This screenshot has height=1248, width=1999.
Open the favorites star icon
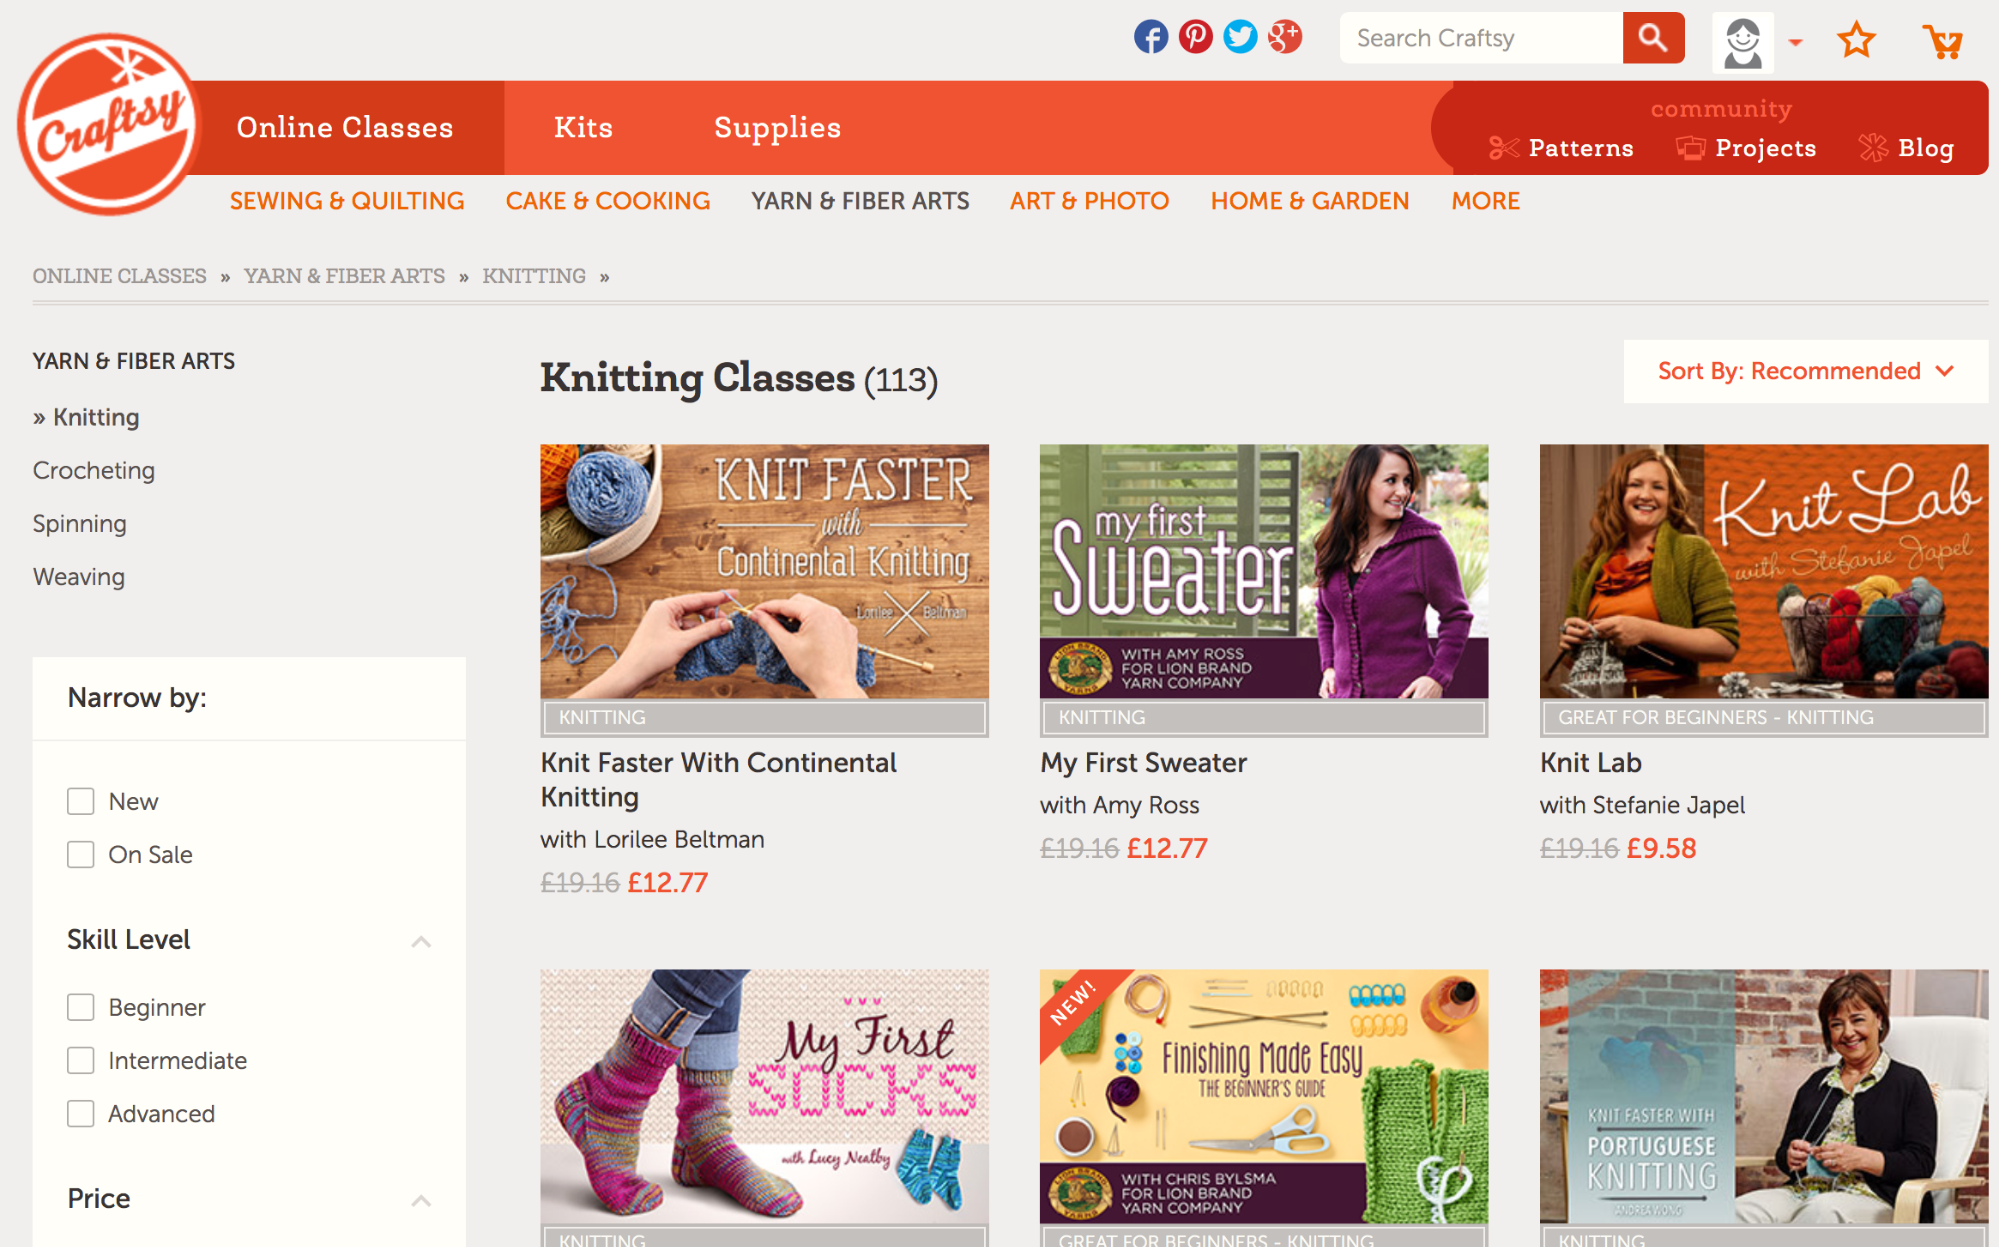(x=1856, y=40)
